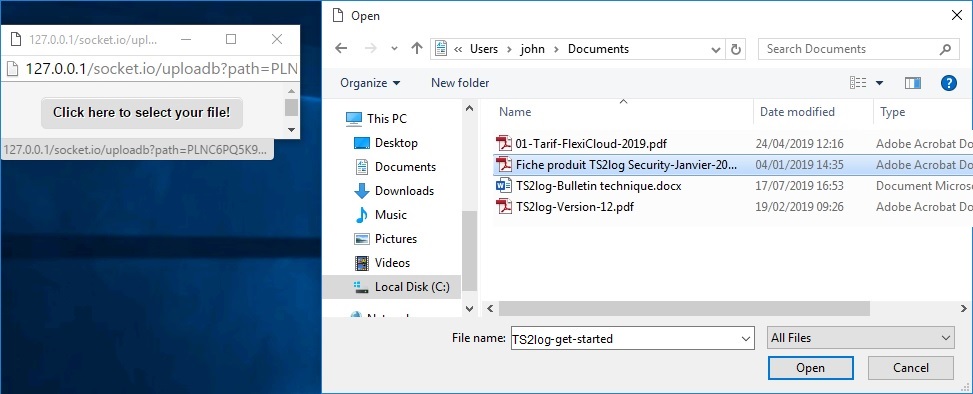The width and height of the screenshot is (973, 394).
Task: Open the All Files type dropdown
Action: point(860,338)
